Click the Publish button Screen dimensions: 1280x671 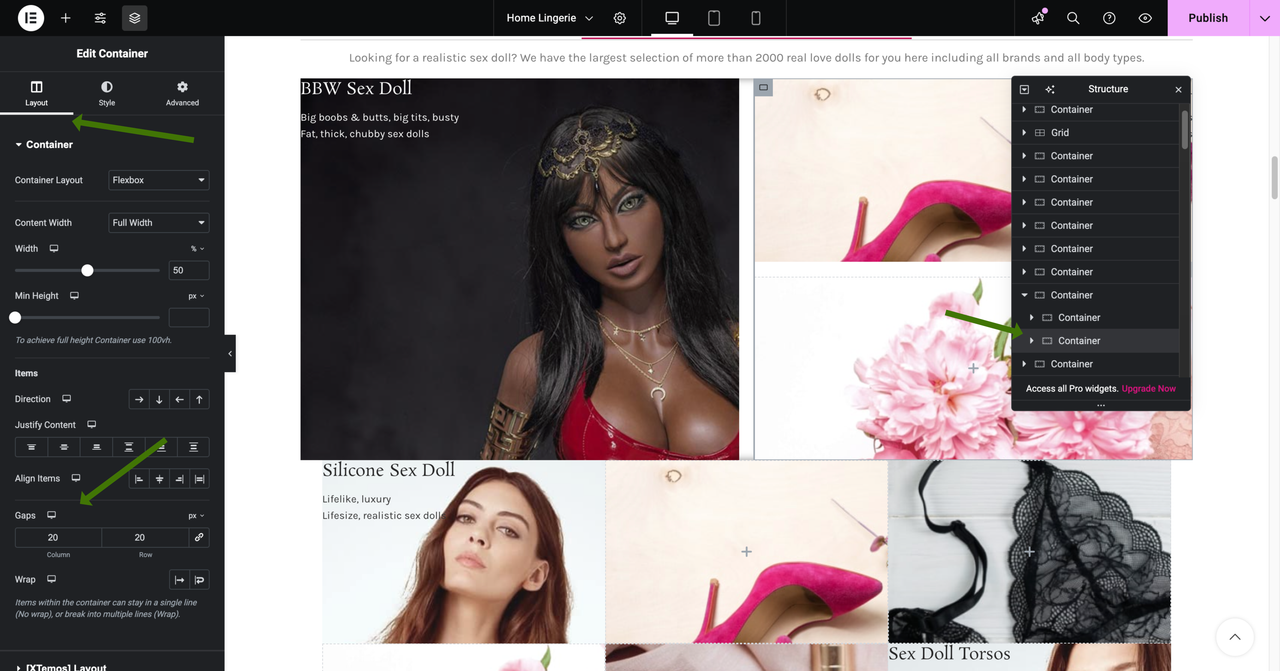(x=1208, y=18)
